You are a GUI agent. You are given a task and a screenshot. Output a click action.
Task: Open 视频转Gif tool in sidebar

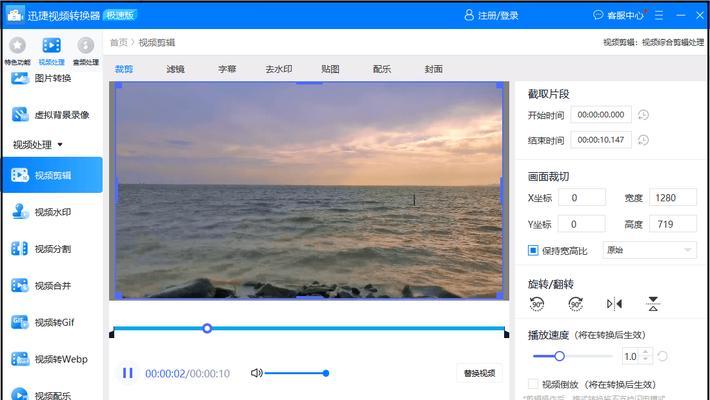(x=43, y=322)
